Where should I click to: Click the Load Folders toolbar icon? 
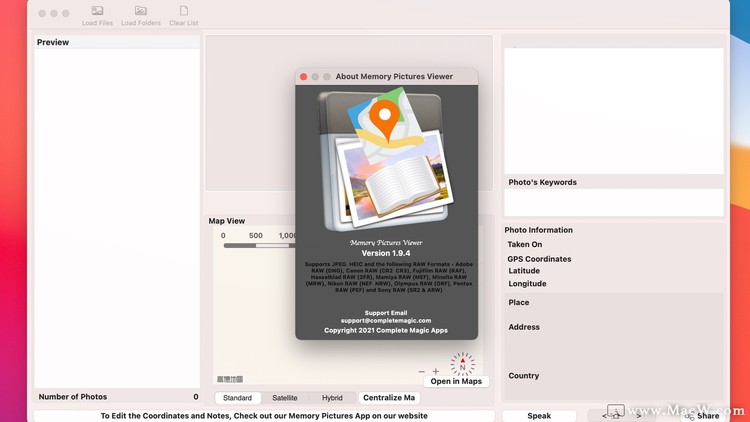pos(141,15)
